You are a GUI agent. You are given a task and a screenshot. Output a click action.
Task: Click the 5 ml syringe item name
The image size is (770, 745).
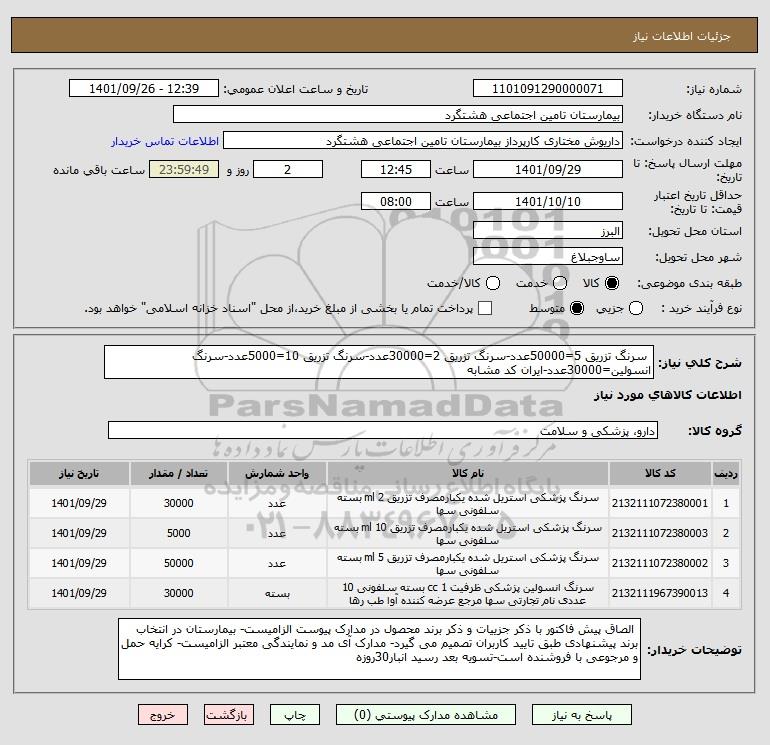[x=468, y=564]
